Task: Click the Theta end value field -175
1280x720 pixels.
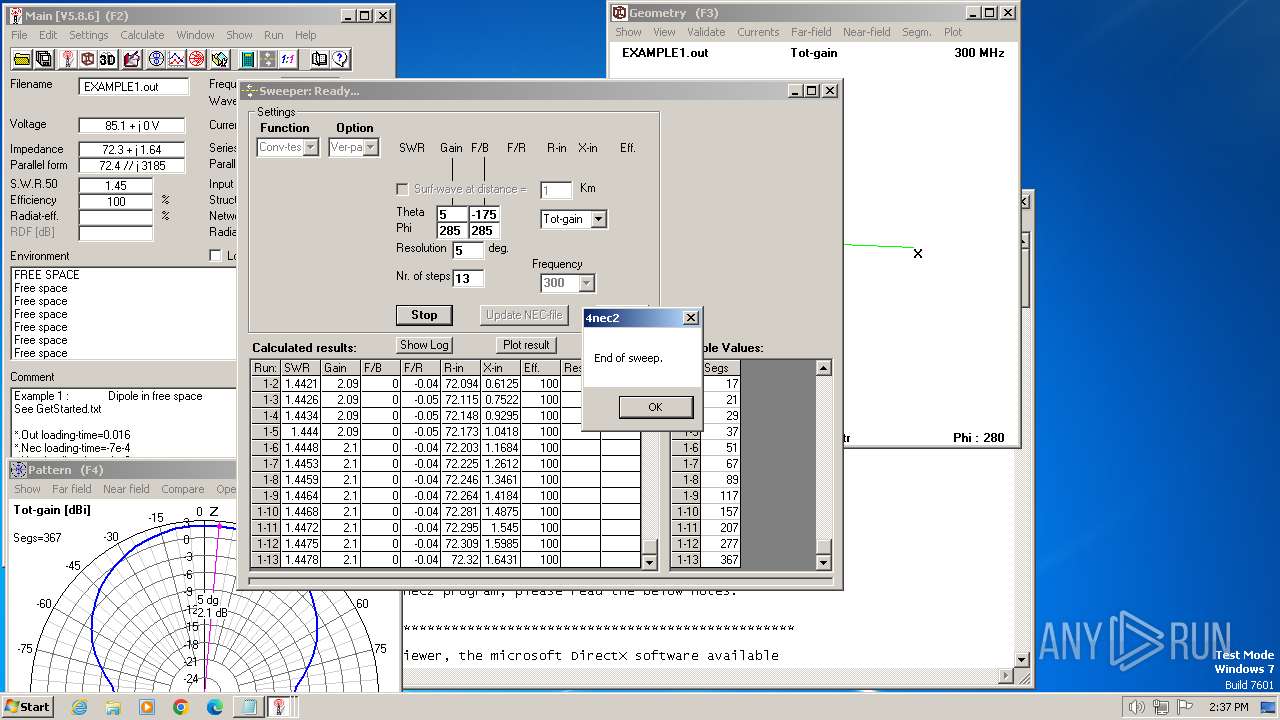Action: (484, 214)
